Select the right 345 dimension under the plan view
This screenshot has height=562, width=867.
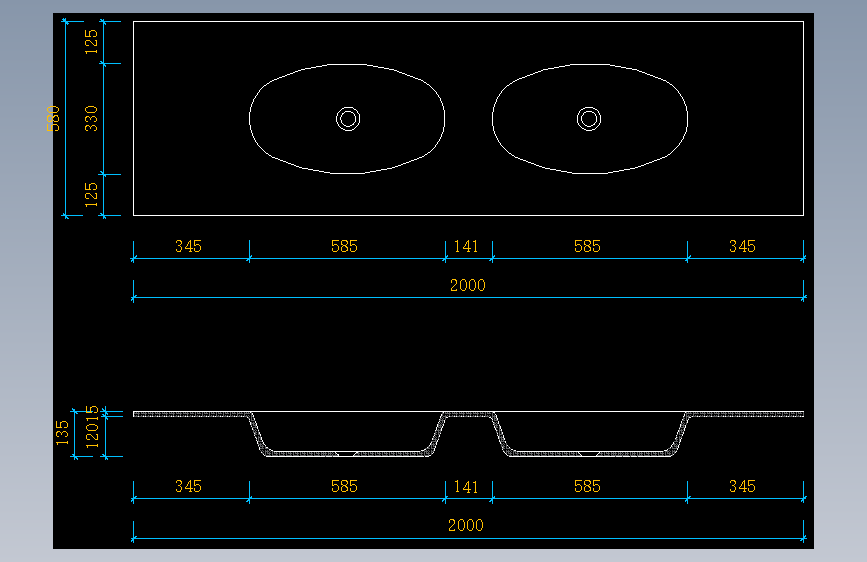(x=742, y=246)
